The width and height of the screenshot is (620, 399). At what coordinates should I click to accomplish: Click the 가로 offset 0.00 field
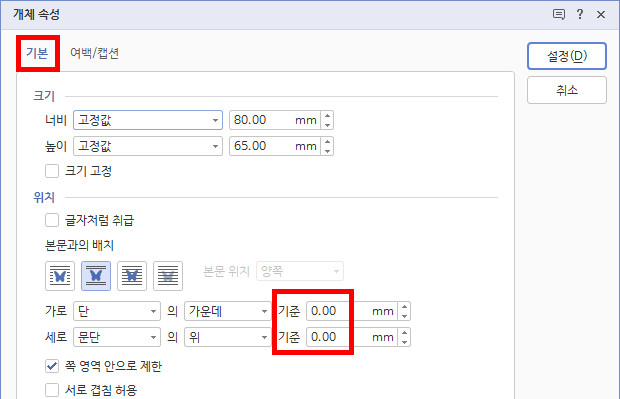coord(352,311)
